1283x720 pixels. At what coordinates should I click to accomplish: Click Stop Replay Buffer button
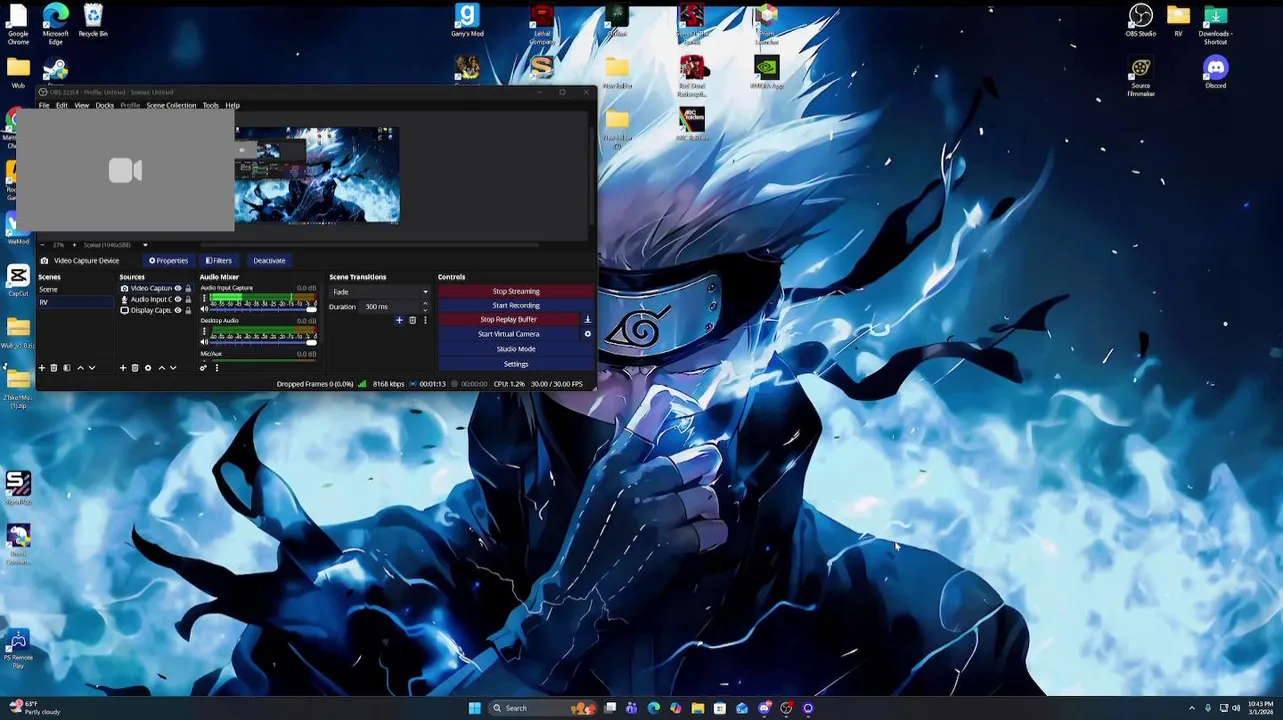[x=509, y=319]
